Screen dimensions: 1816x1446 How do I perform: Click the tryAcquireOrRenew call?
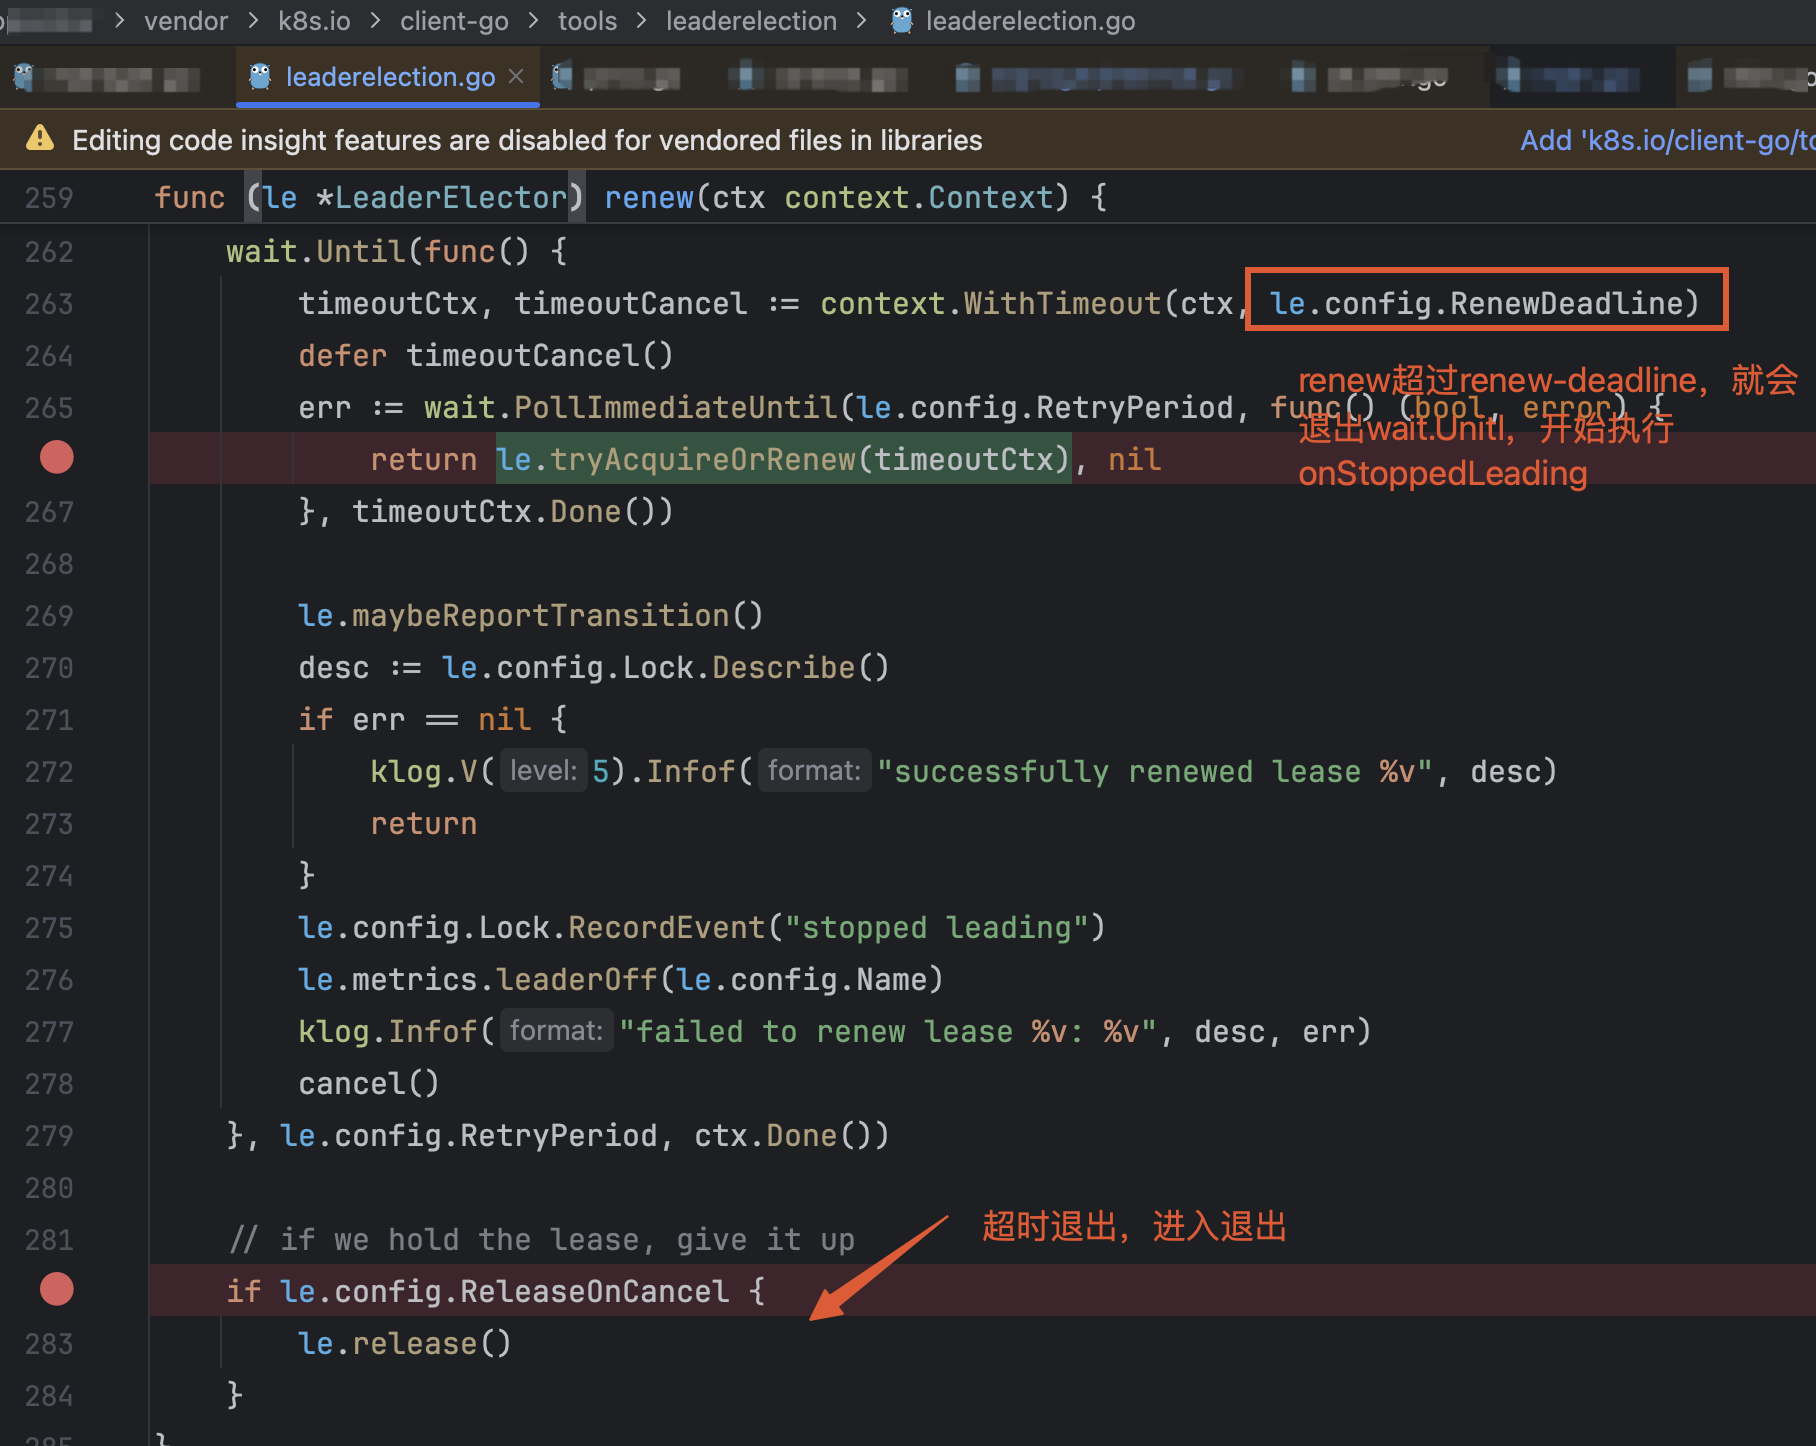[703, 460]
